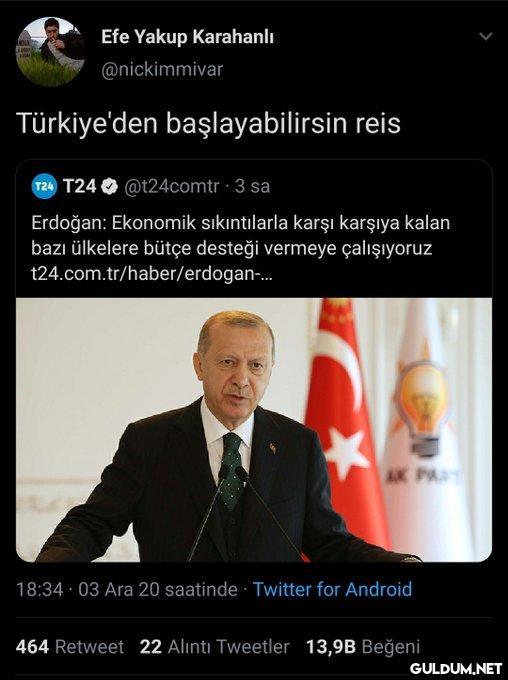
Task: Click the T24 account name
Action: [79, 186]
